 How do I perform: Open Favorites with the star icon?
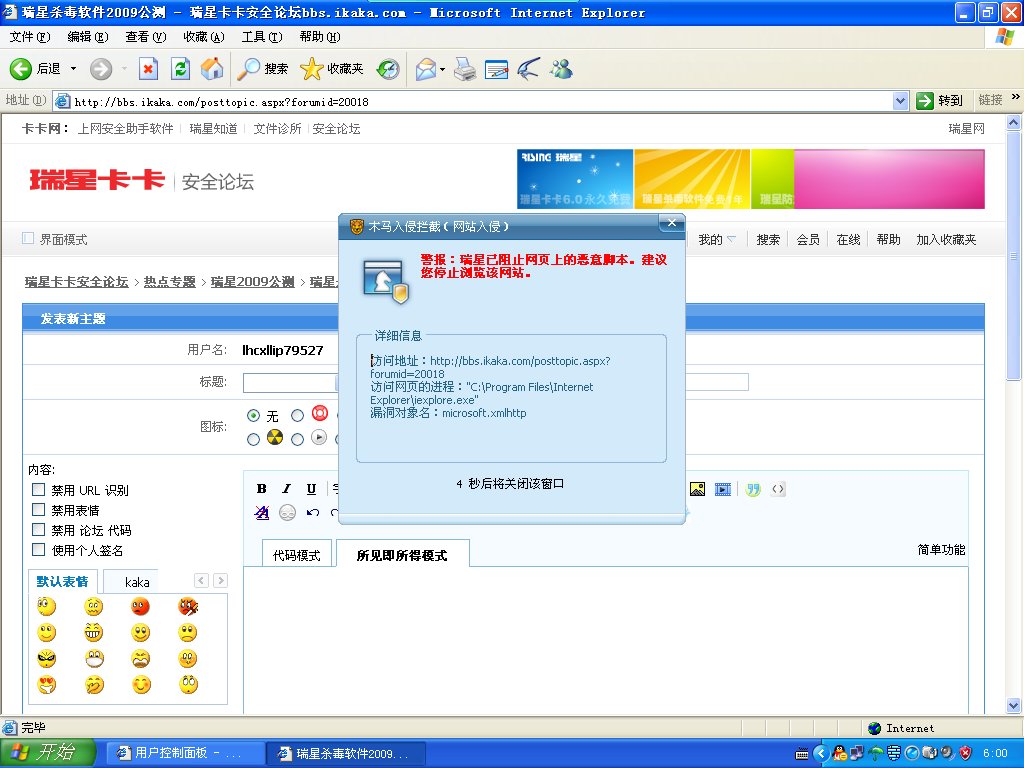[x=312, y=69]
